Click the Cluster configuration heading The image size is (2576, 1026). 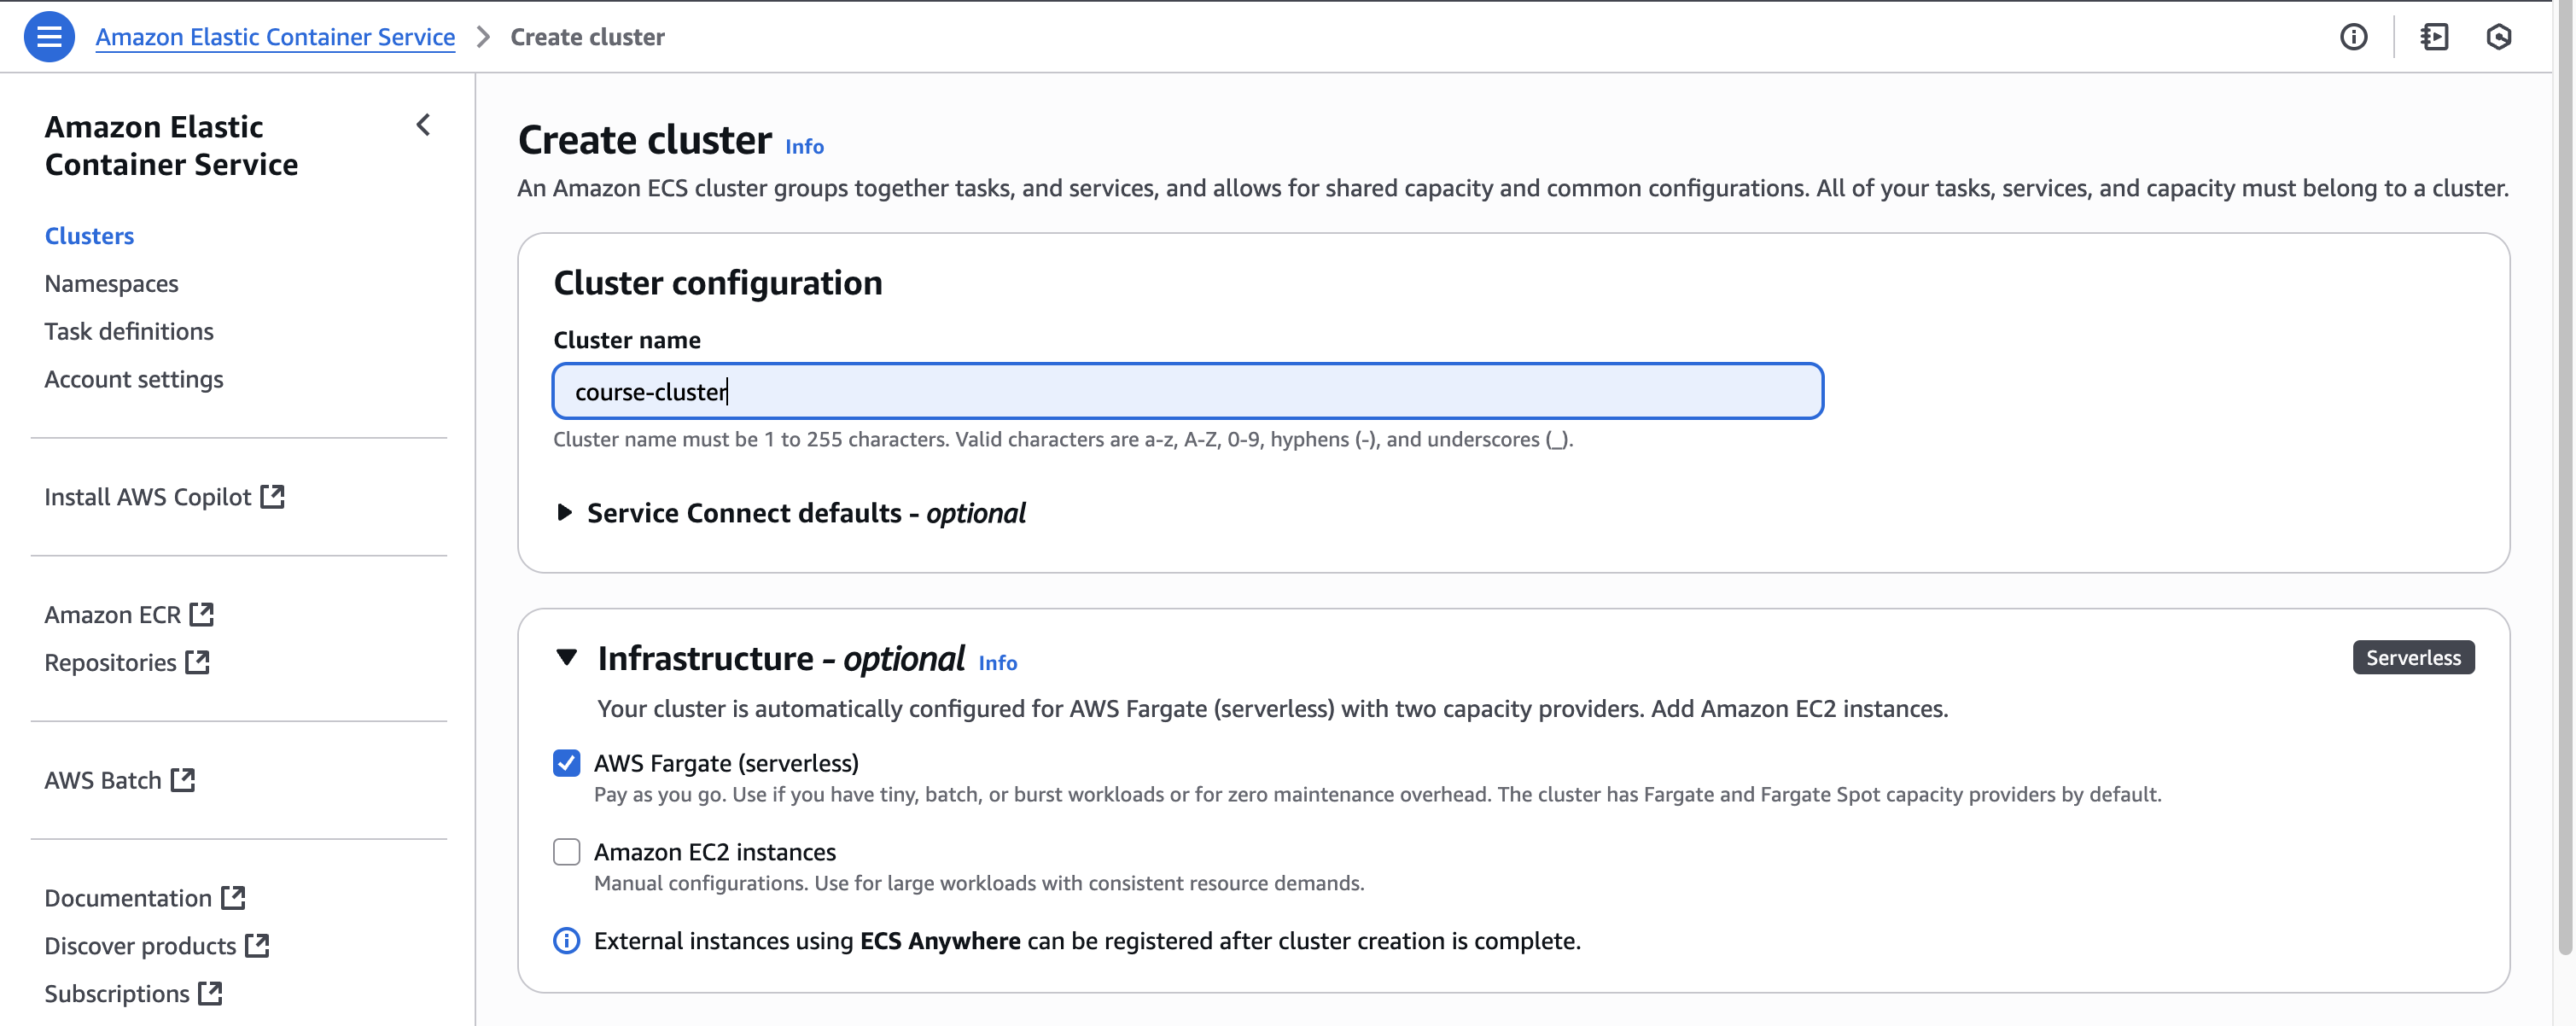[717, 283]
